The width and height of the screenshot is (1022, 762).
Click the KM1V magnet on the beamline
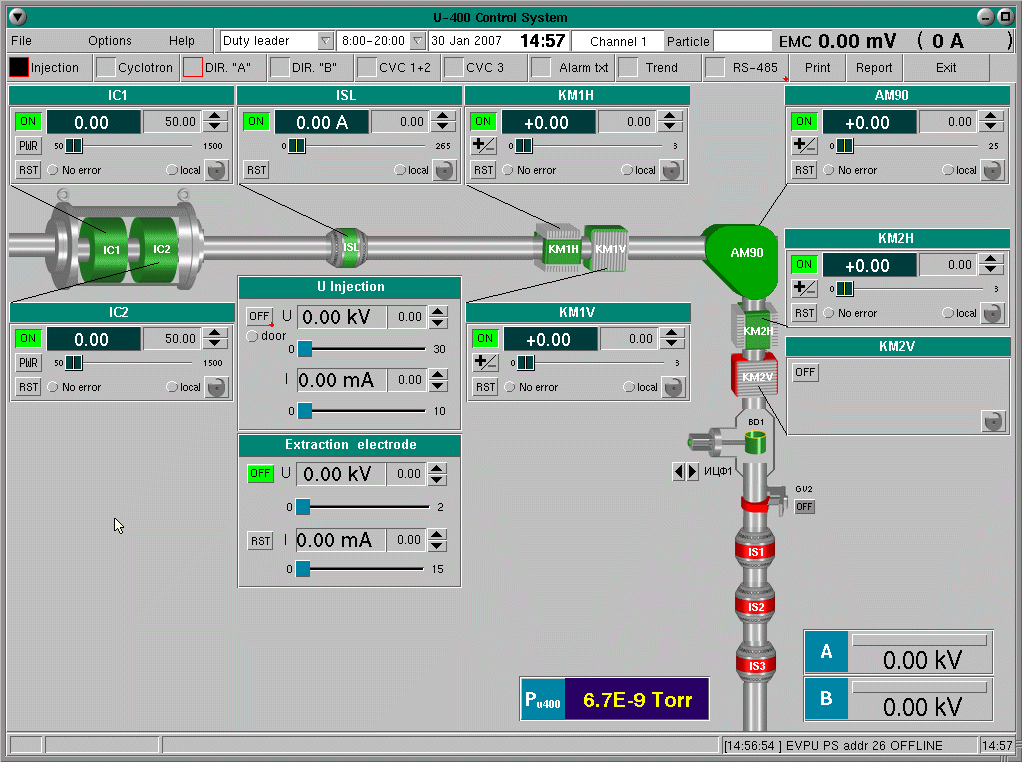(609, 249)
